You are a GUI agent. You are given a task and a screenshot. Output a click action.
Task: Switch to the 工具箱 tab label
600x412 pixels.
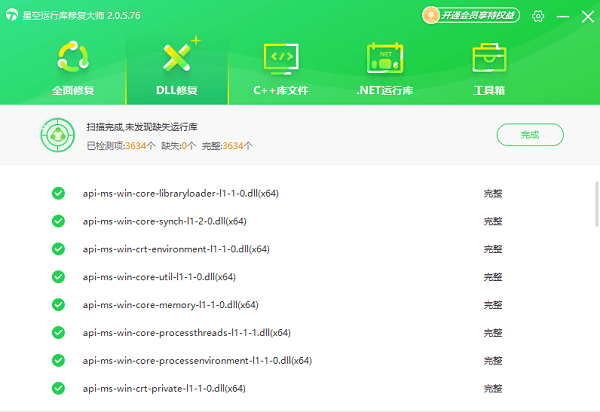coord(489,91)
